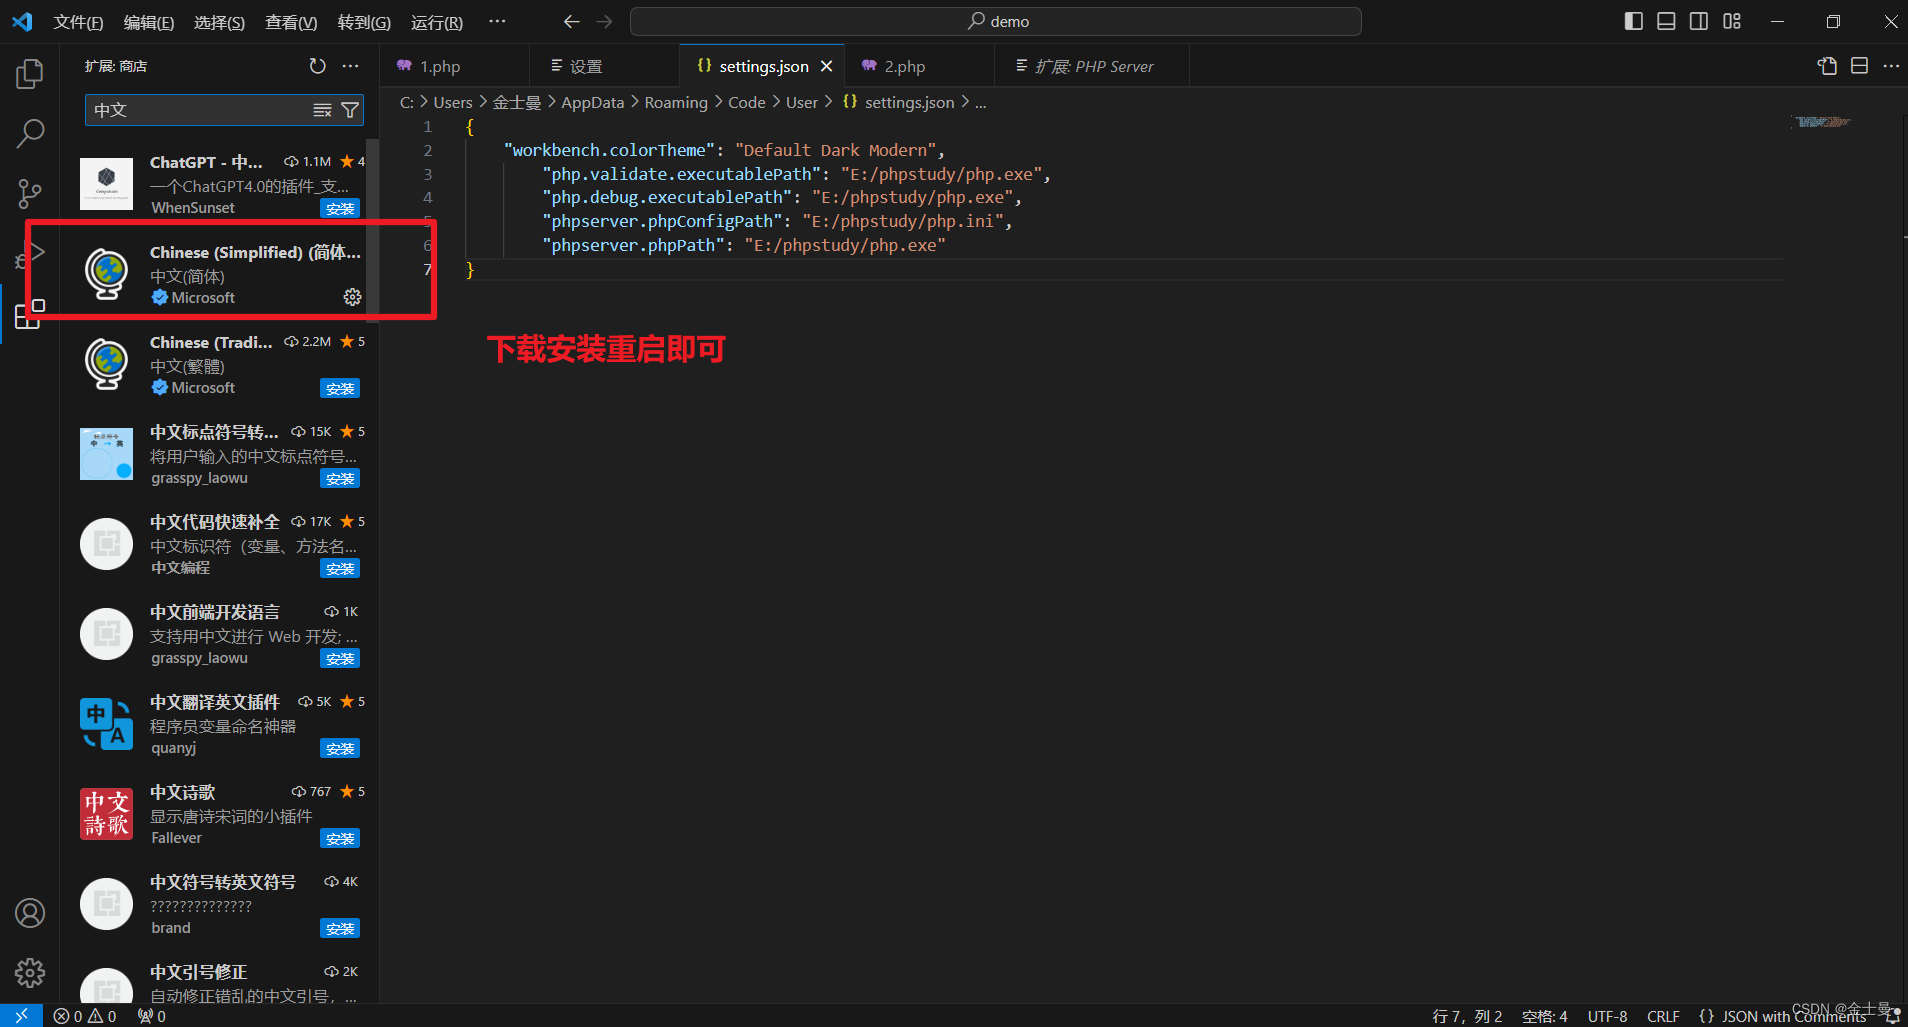This screenshot has height=1027, width=1908.
Task: Select the 中文引号修正 extension entry
Action: coord(219,983)
